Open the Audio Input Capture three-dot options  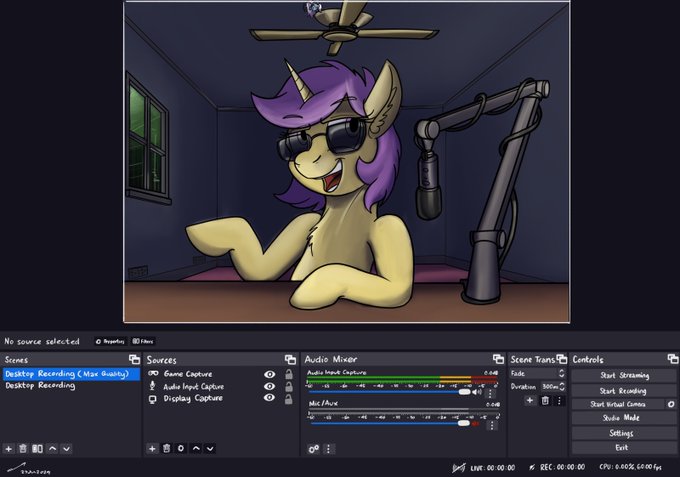490,393
